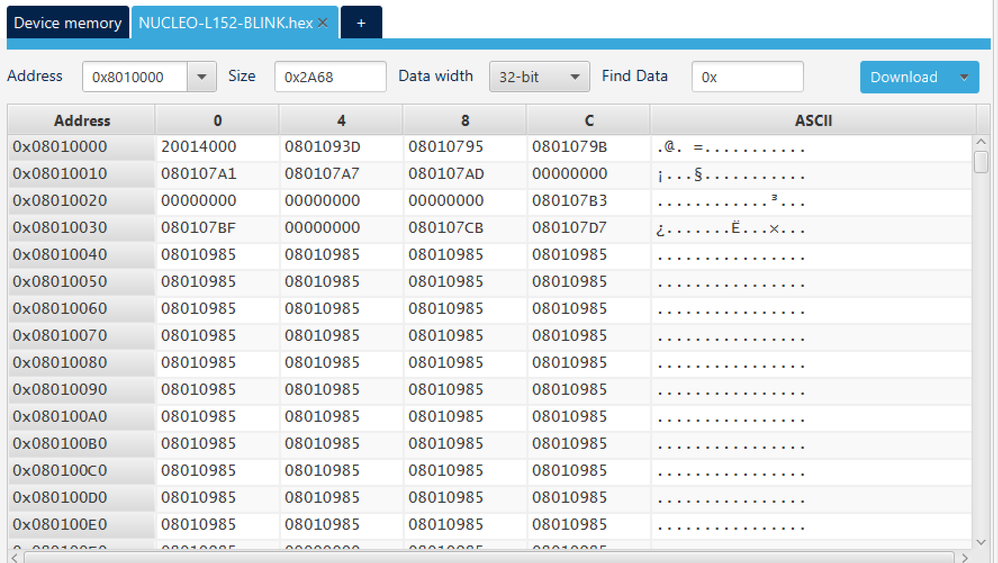Click vertical scrollbar down arrow
The height and width of the screenshot is (563, 998).
coord(981,542)
